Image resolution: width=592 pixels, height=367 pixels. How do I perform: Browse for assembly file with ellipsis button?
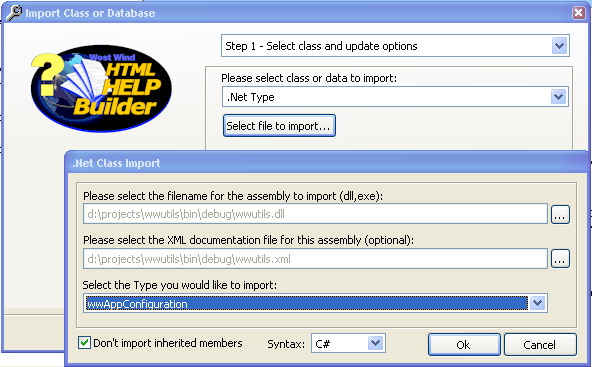click(560, 214)
